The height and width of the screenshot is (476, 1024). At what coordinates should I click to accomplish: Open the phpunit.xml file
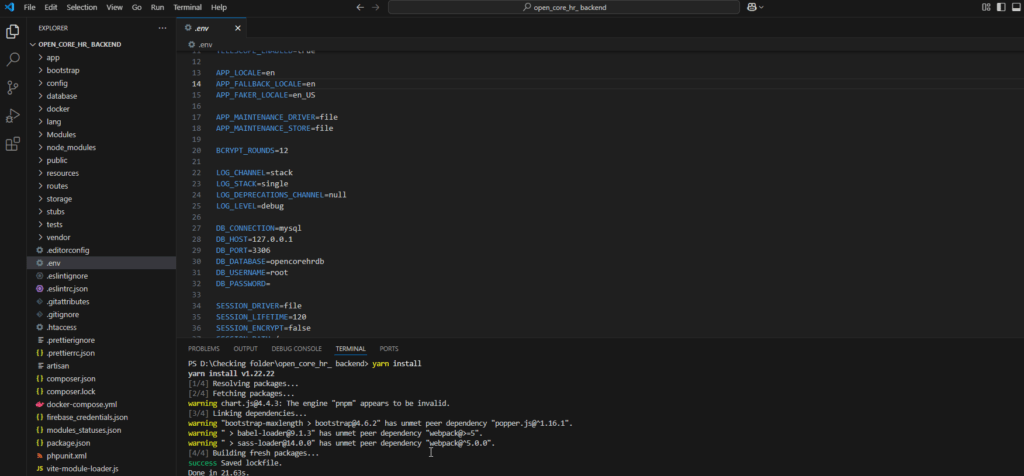(x=101, y=456)
